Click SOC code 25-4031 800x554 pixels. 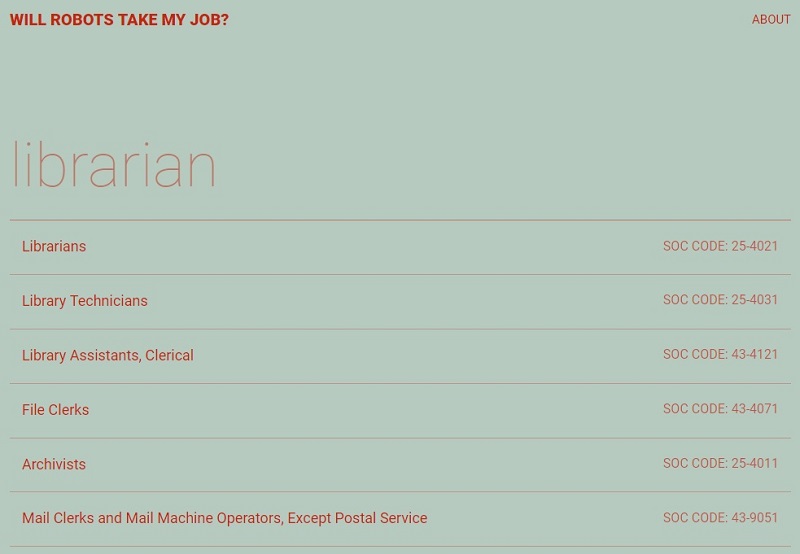pos(720,300)
